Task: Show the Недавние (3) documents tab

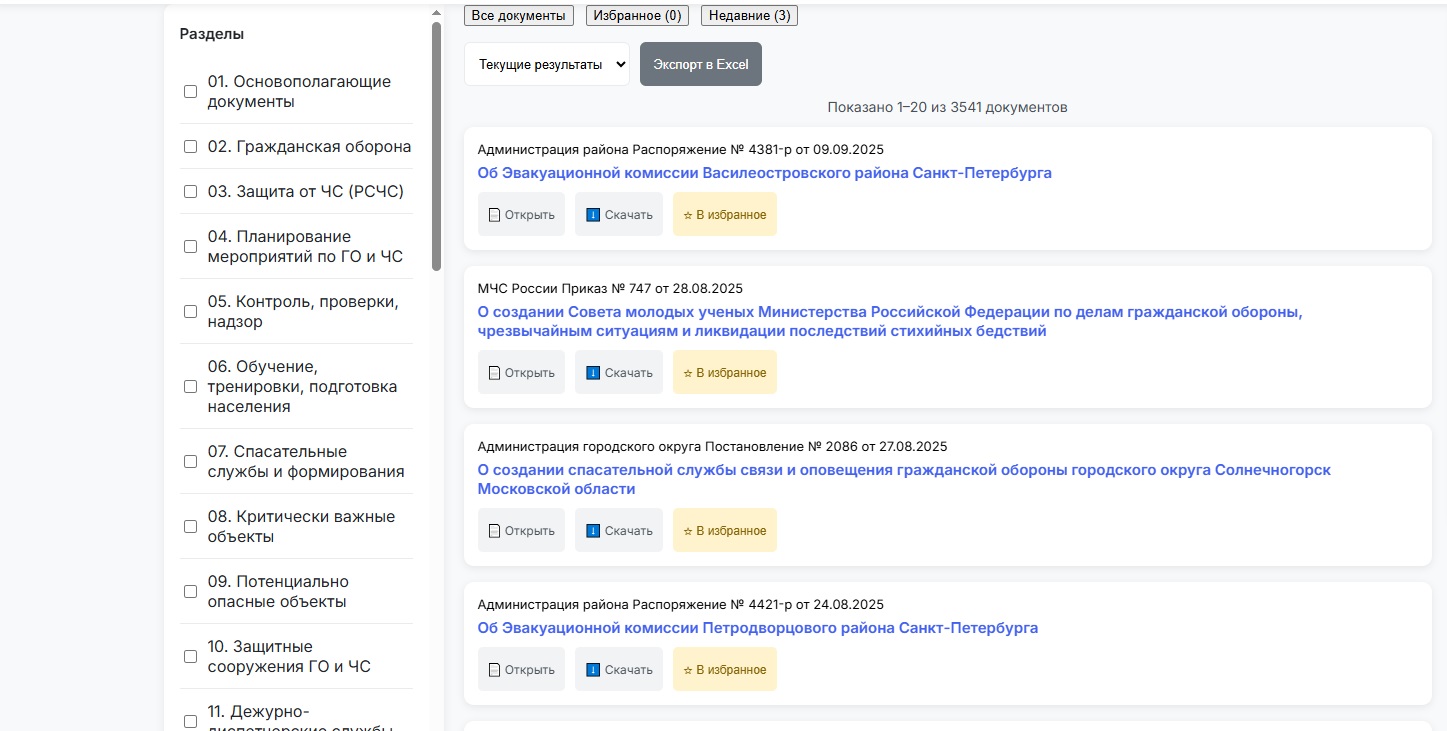Action: (749, 16)
